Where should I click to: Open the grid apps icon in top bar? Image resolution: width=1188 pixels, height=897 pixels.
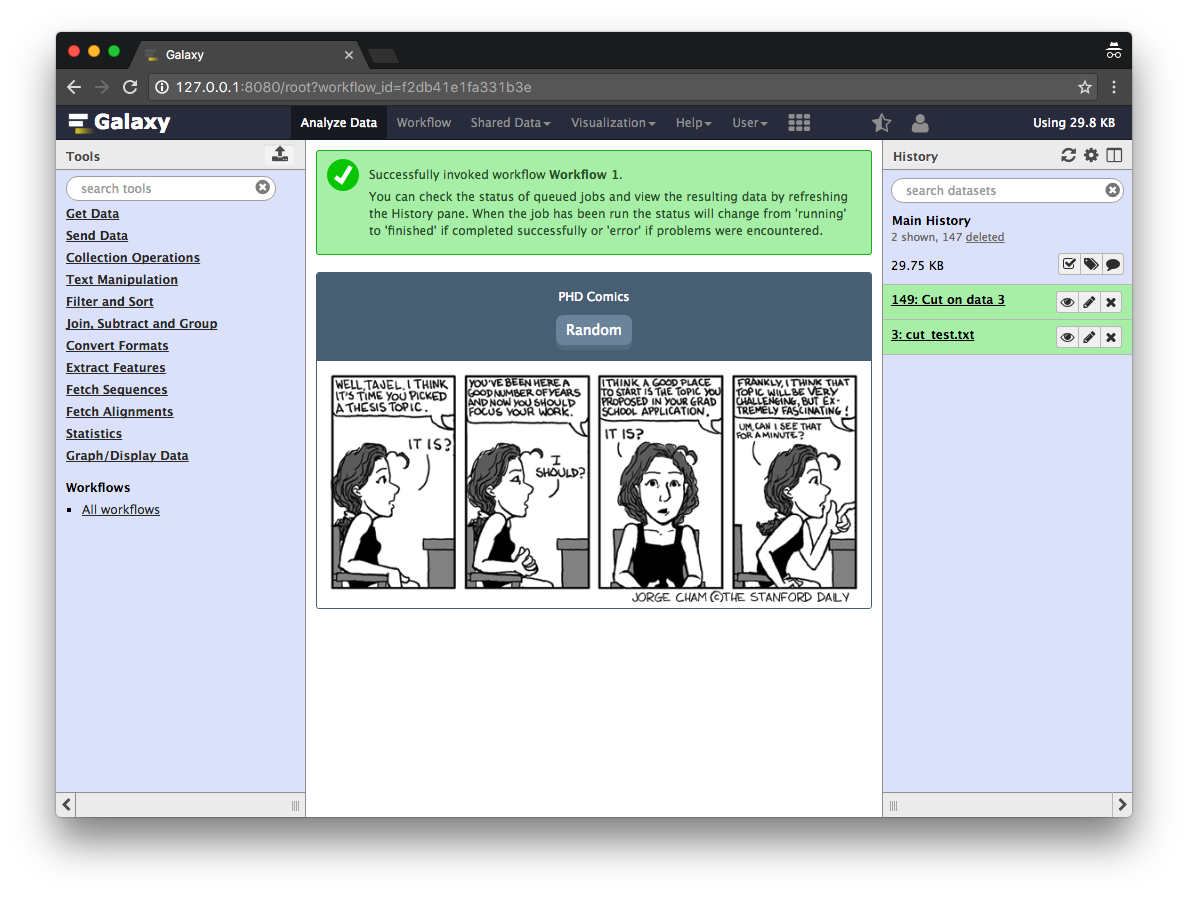click(799, 123)
